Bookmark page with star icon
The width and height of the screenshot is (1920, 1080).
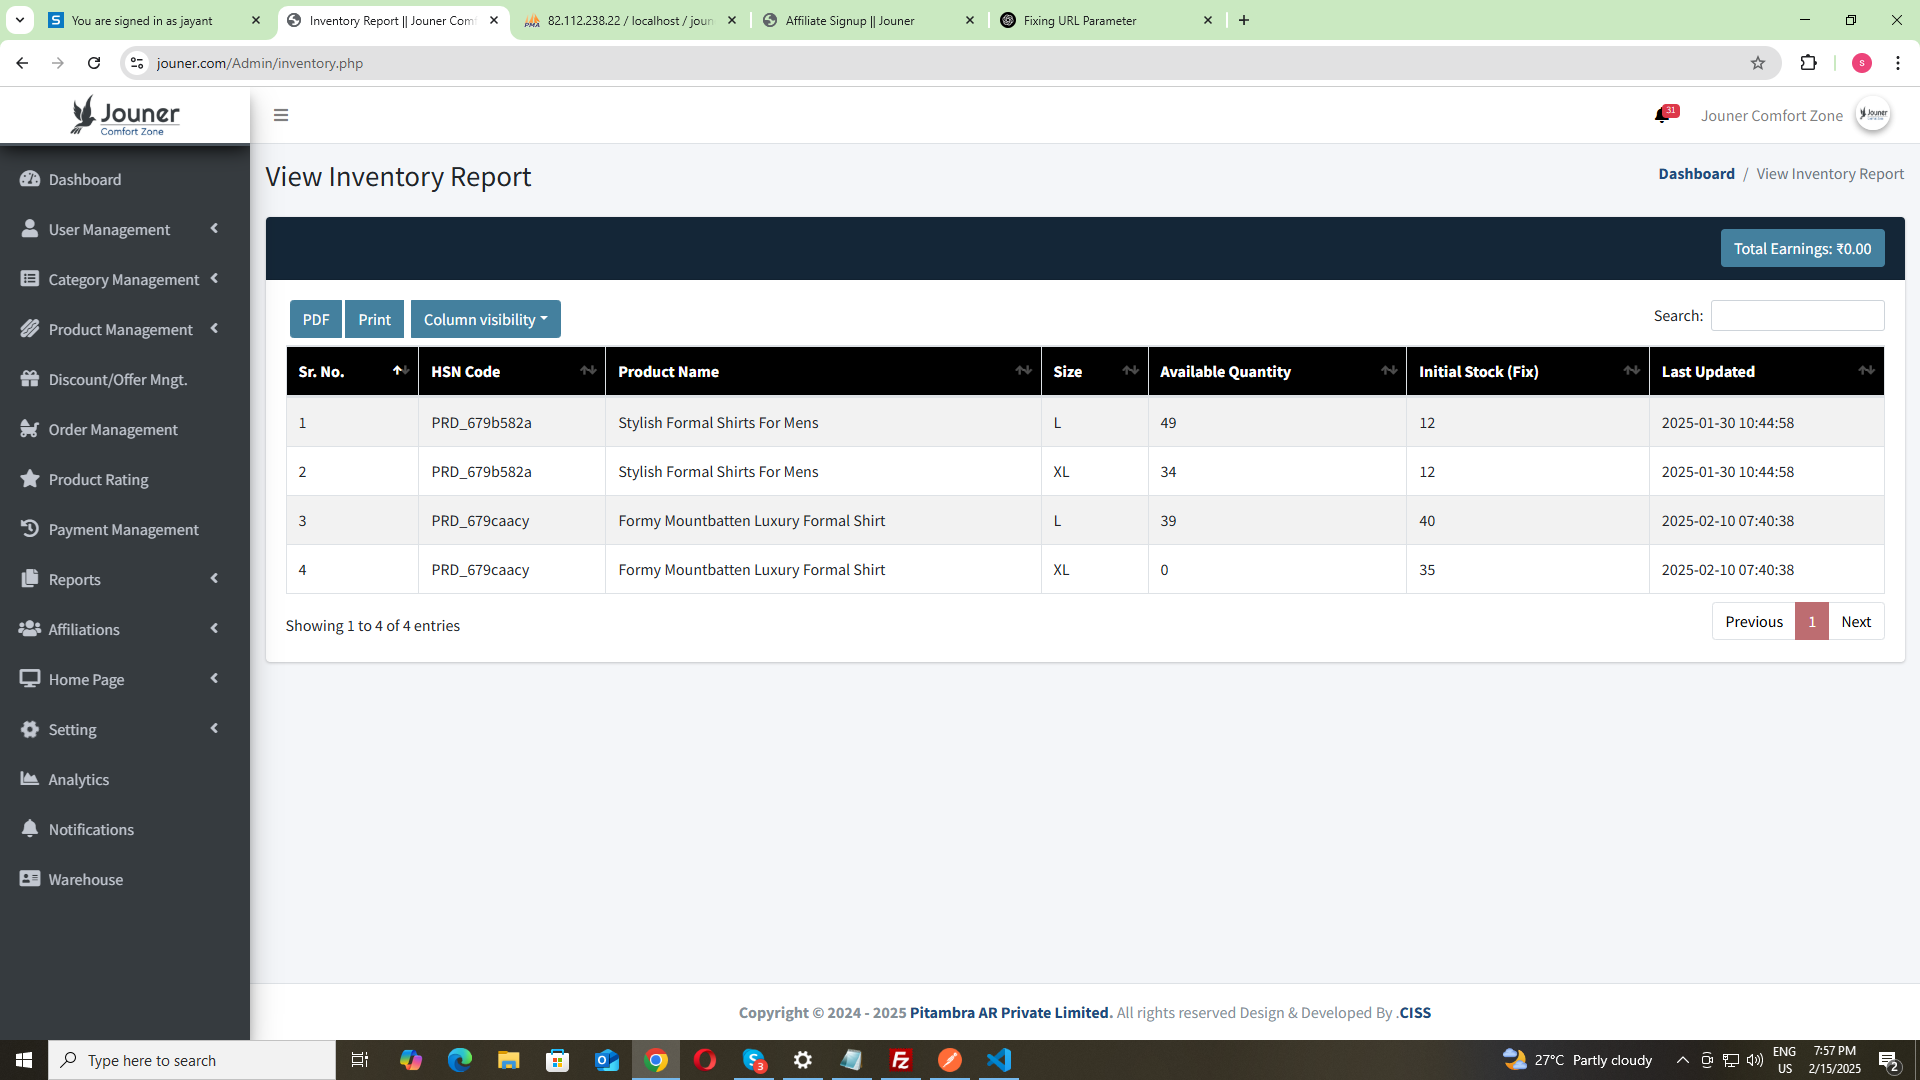click(x=1757, y=63)
